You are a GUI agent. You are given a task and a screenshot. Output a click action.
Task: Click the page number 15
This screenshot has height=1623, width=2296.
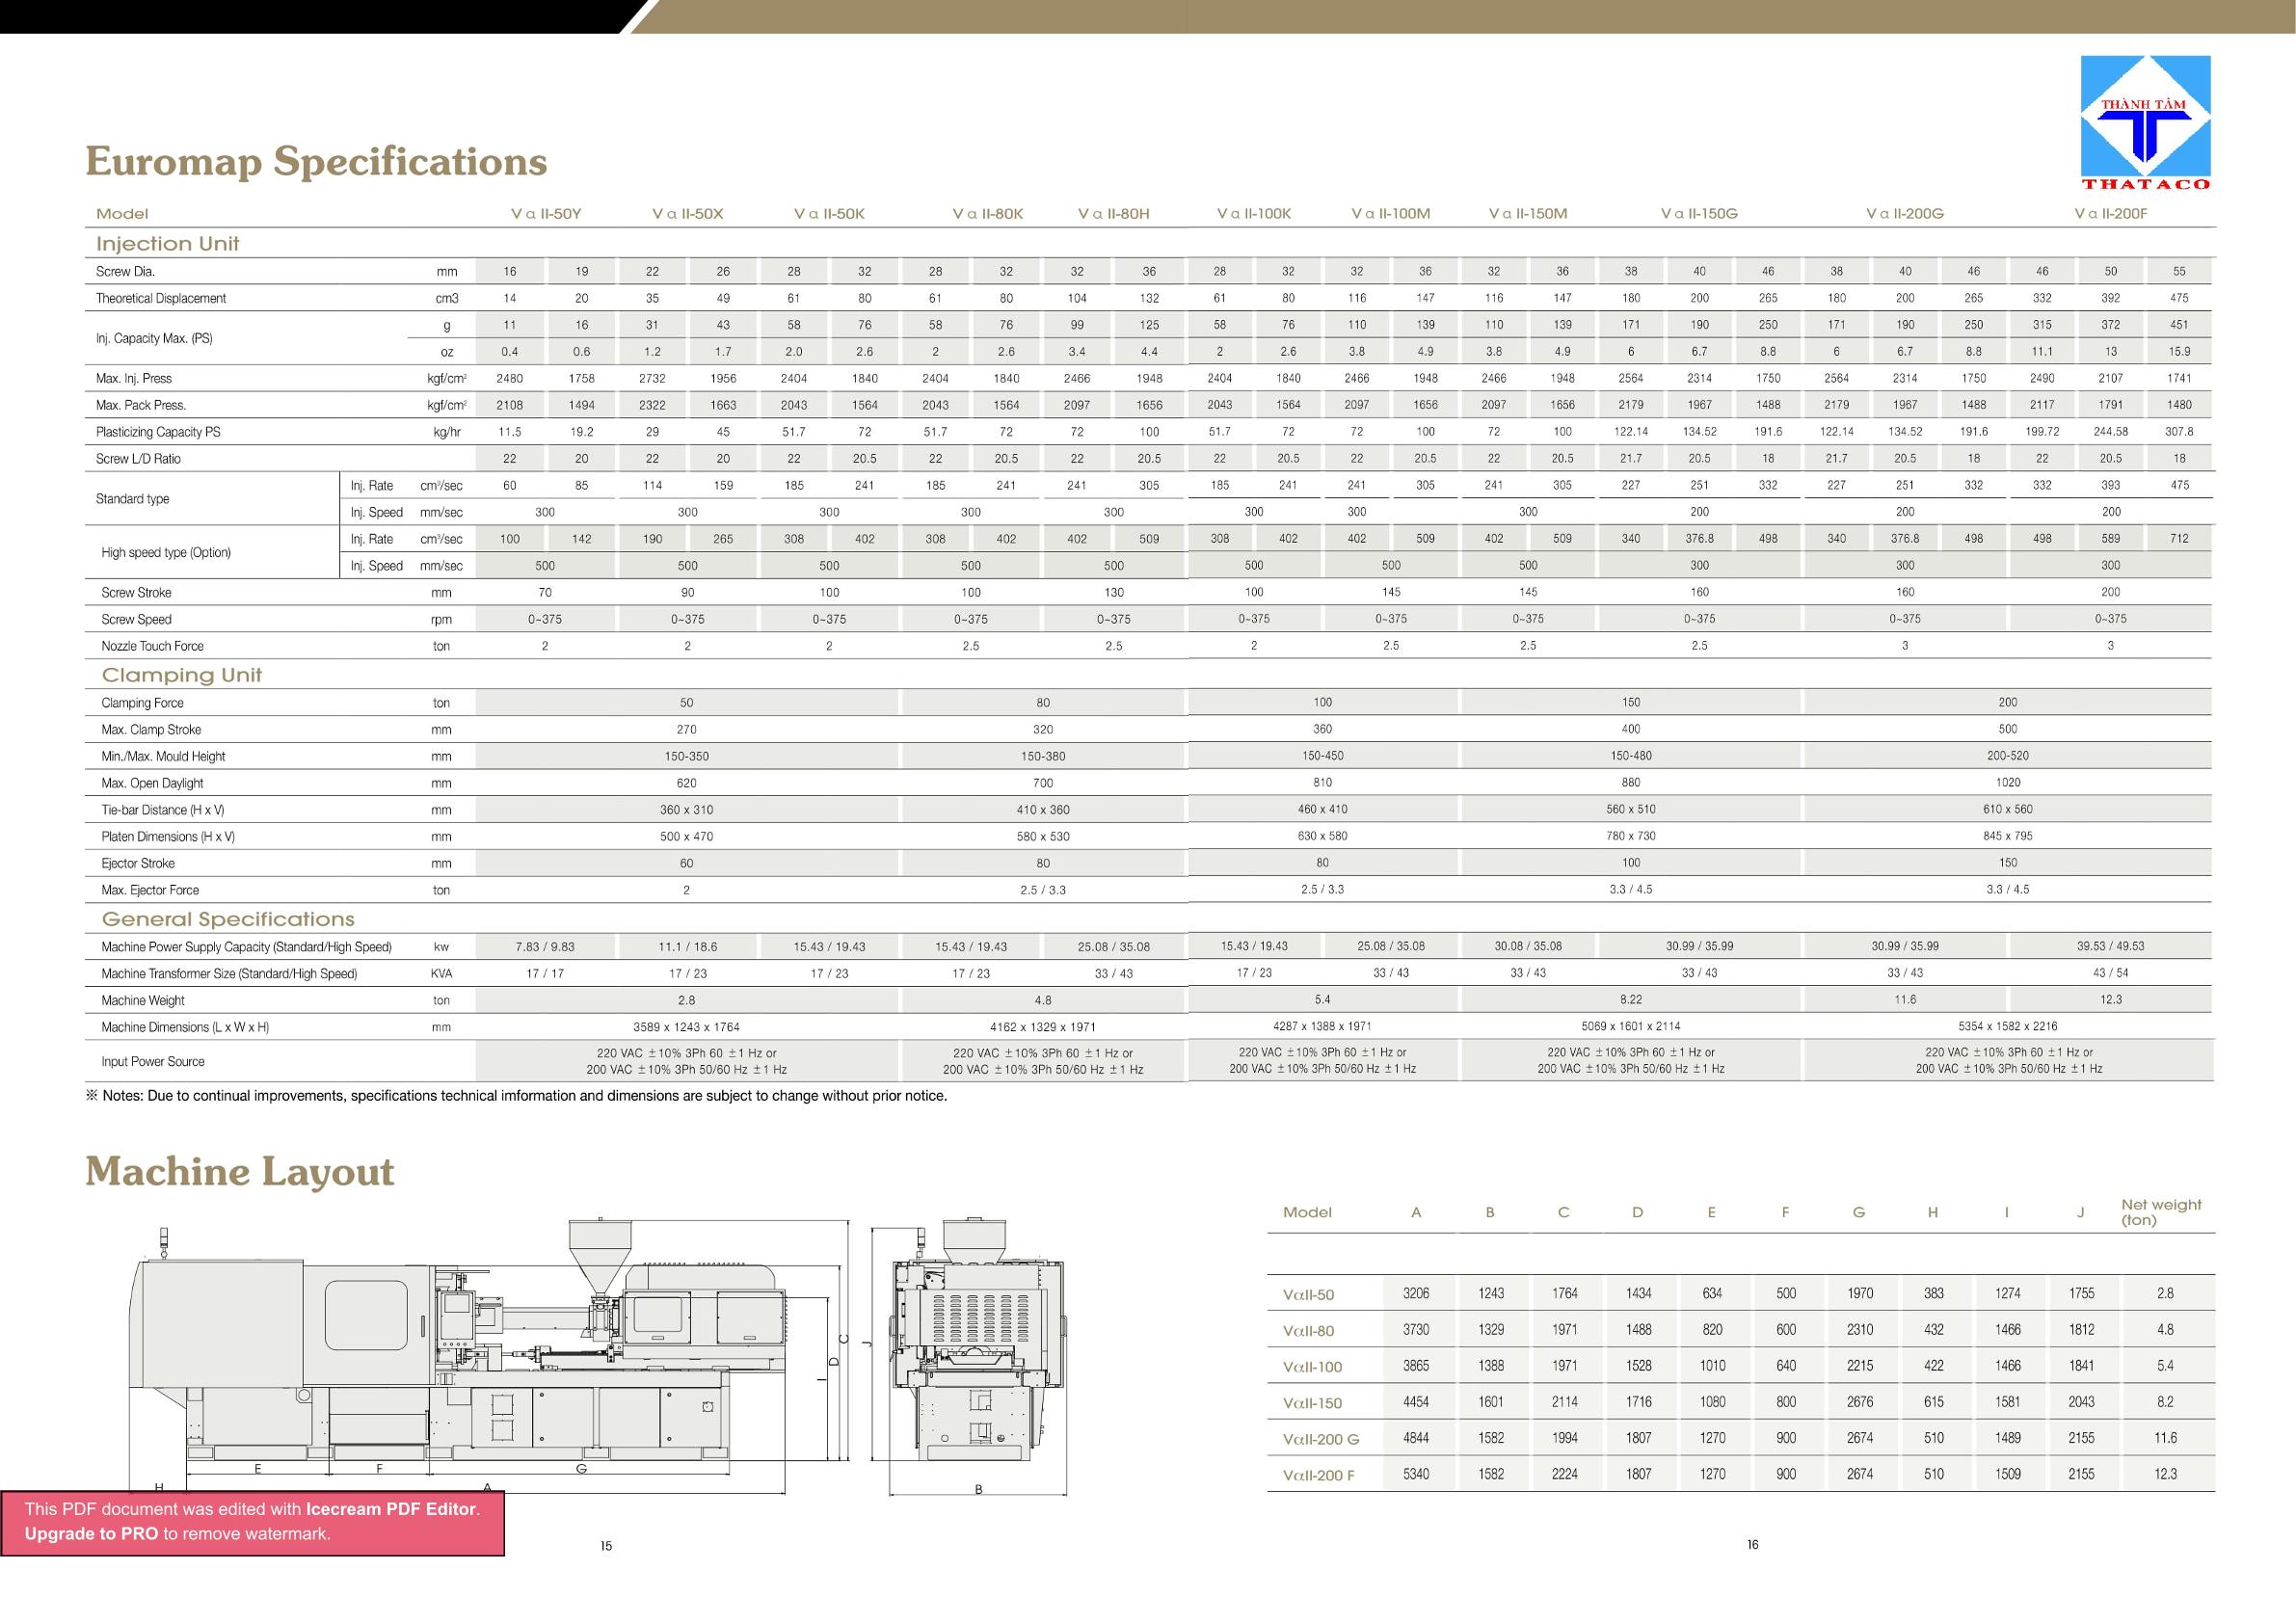click(606, 1546)
